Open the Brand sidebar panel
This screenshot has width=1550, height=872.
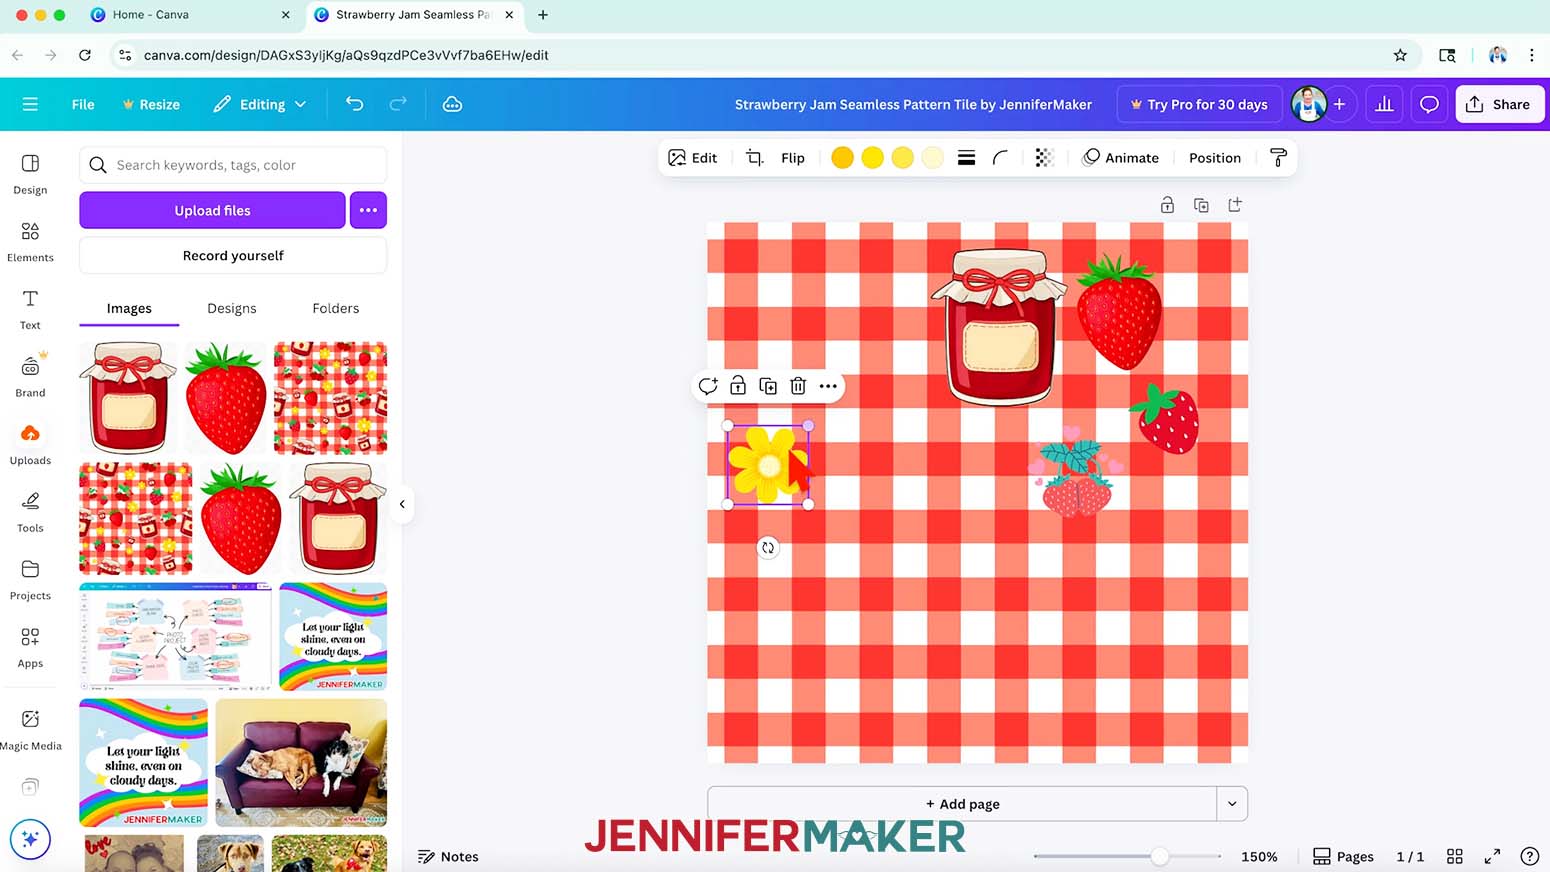pyautogui.click(x=30, y=377)
